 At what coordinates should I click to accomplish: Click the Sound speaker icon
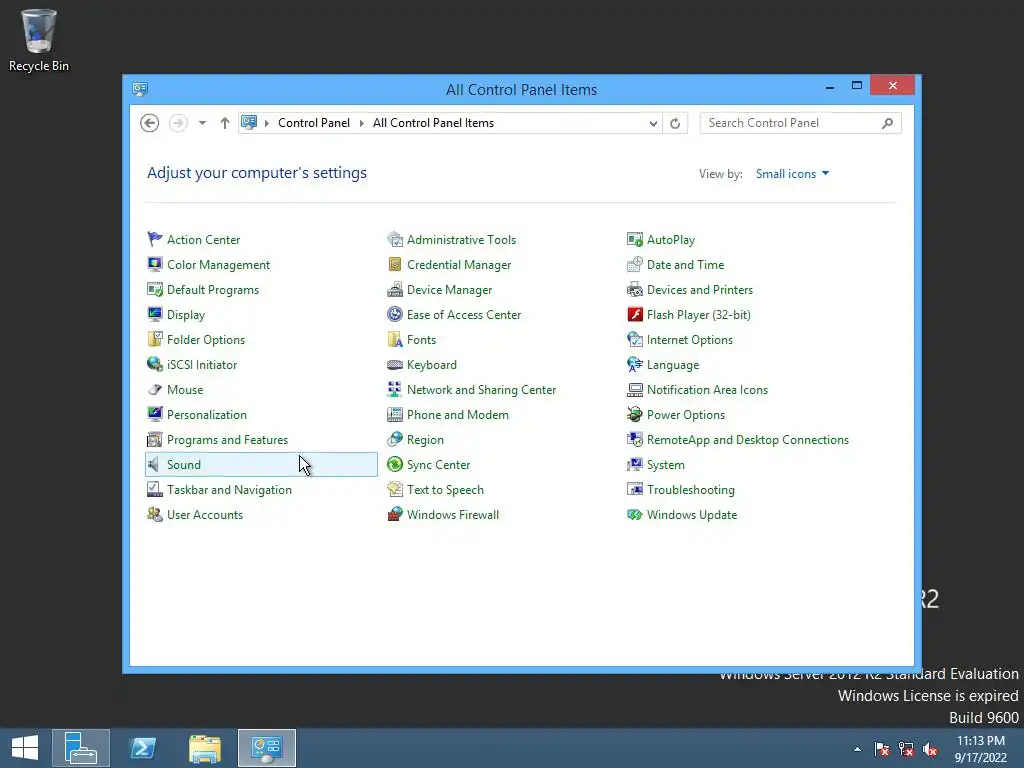pos(155,464)
